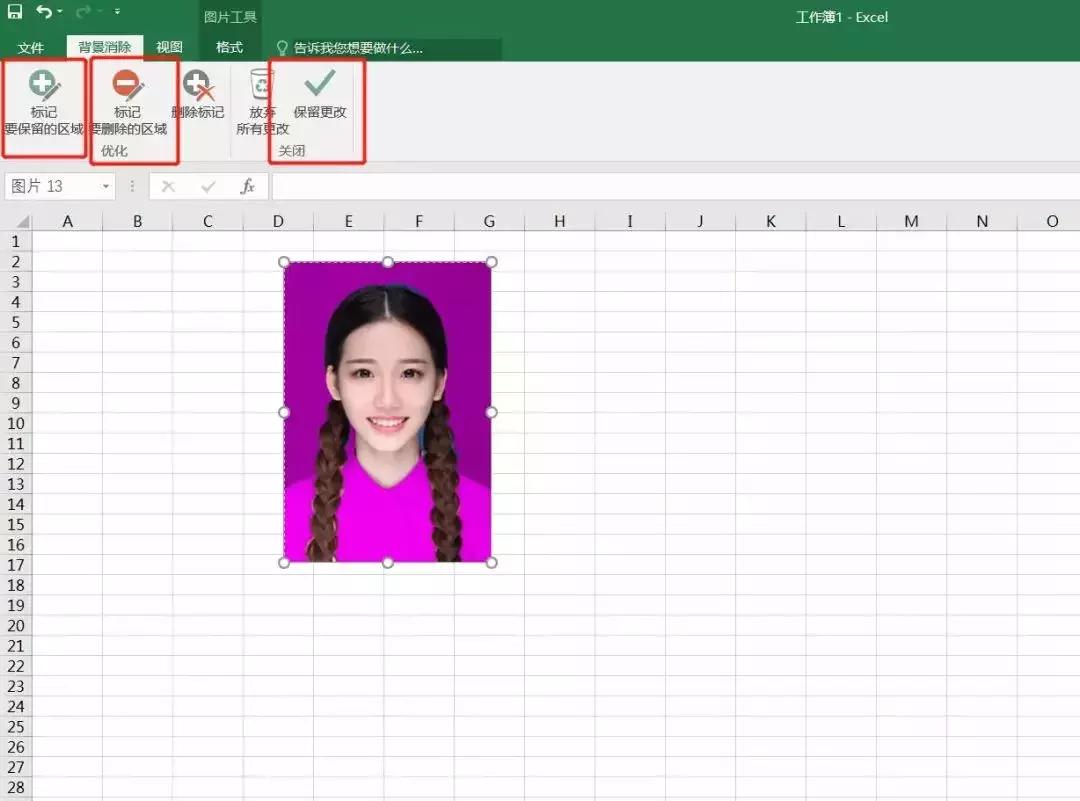1080x801 pixels.
Task: Switch to the 背景消除 ribbon tab
Action: pyautogui.click(x=105, y=47)
